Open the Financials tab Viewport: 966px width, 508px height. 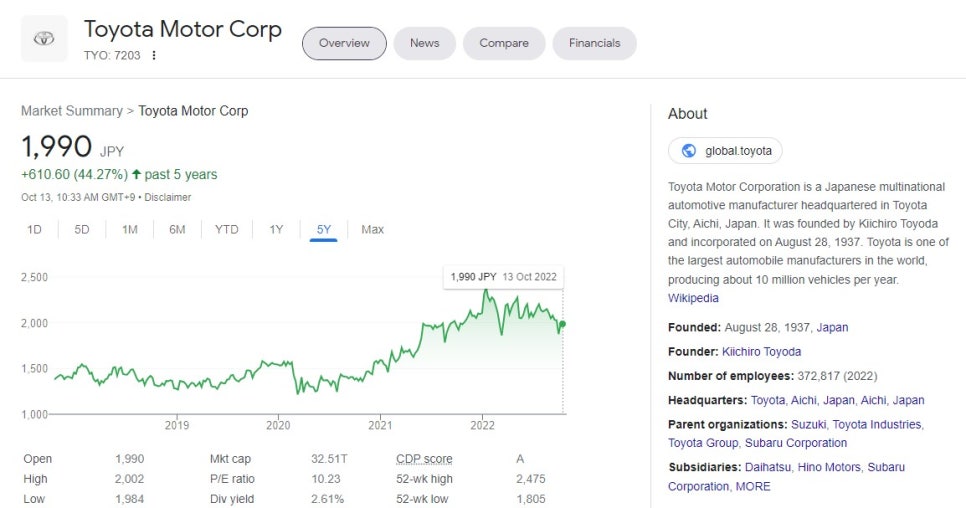pyautogui.click(x=595, y=43)
